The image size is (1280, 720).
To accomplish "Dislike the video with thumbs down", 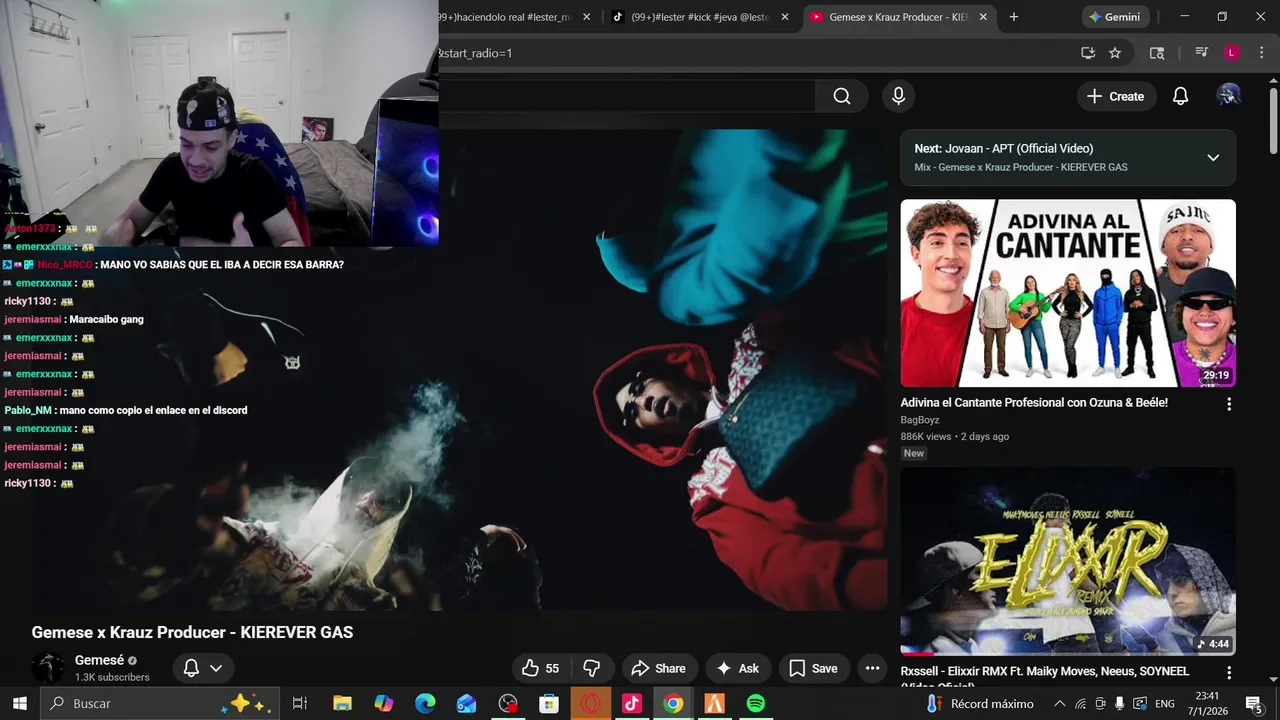I will (x=591, y=668).
